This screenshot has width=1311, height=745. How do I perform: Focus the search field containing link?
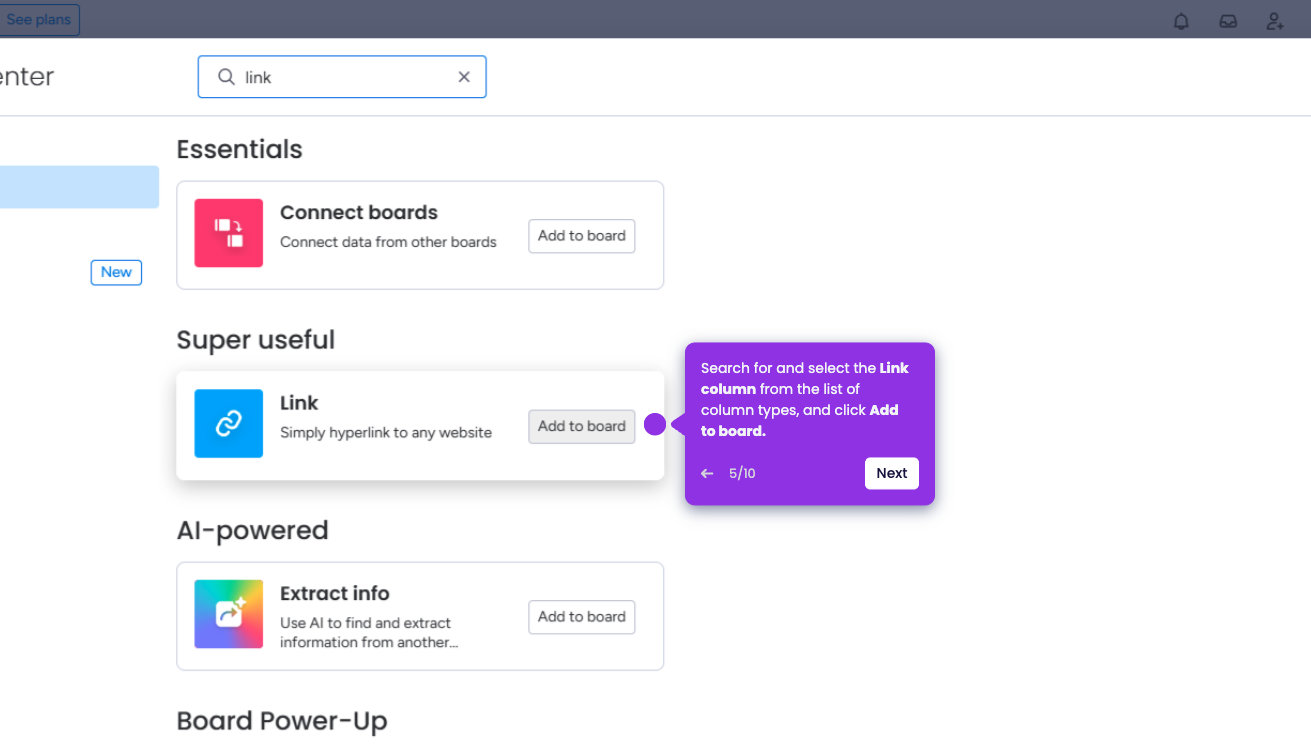pyautogui.click(x=342, y=77)
